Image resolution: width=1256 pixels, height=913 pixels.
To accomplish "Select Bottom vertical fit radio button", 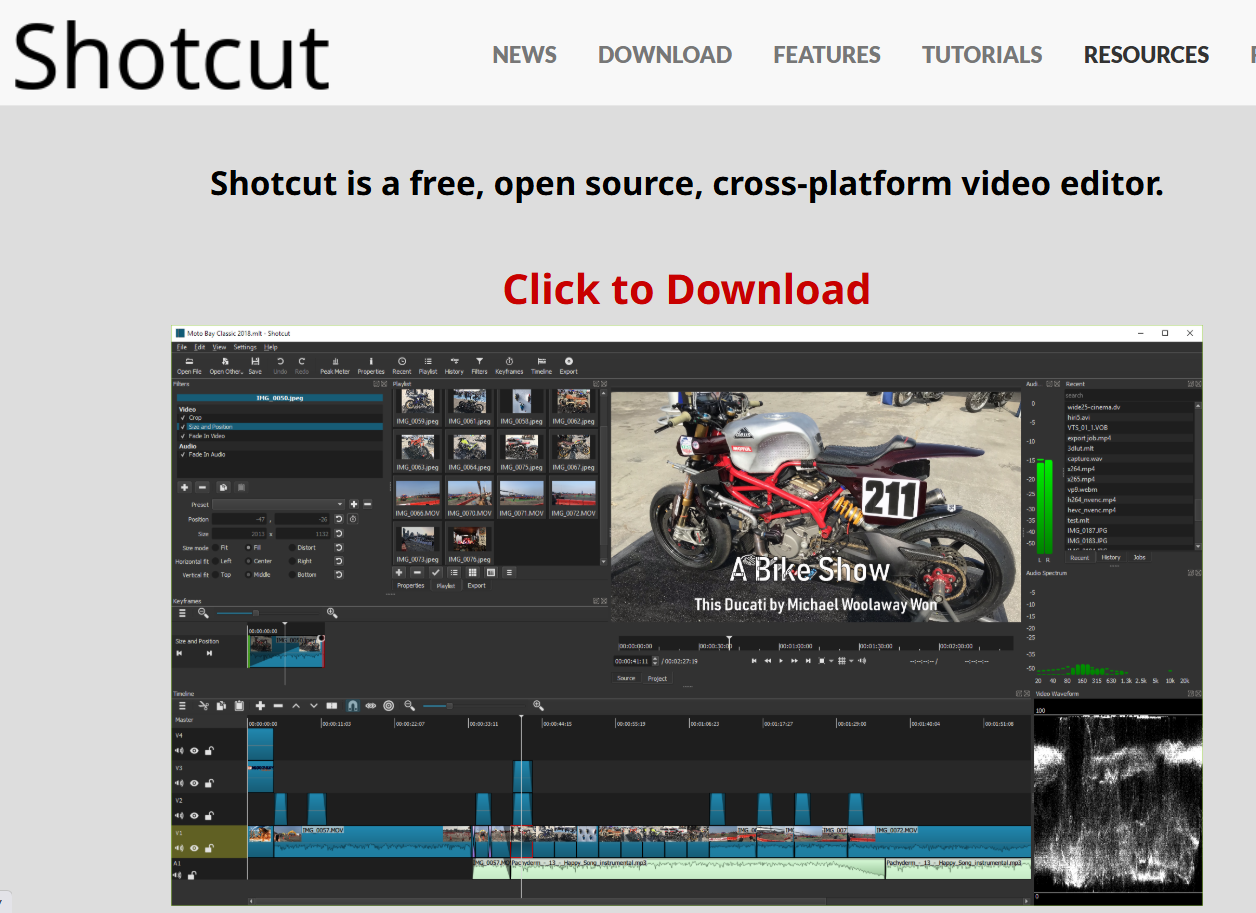I will (x=292, y=575).
